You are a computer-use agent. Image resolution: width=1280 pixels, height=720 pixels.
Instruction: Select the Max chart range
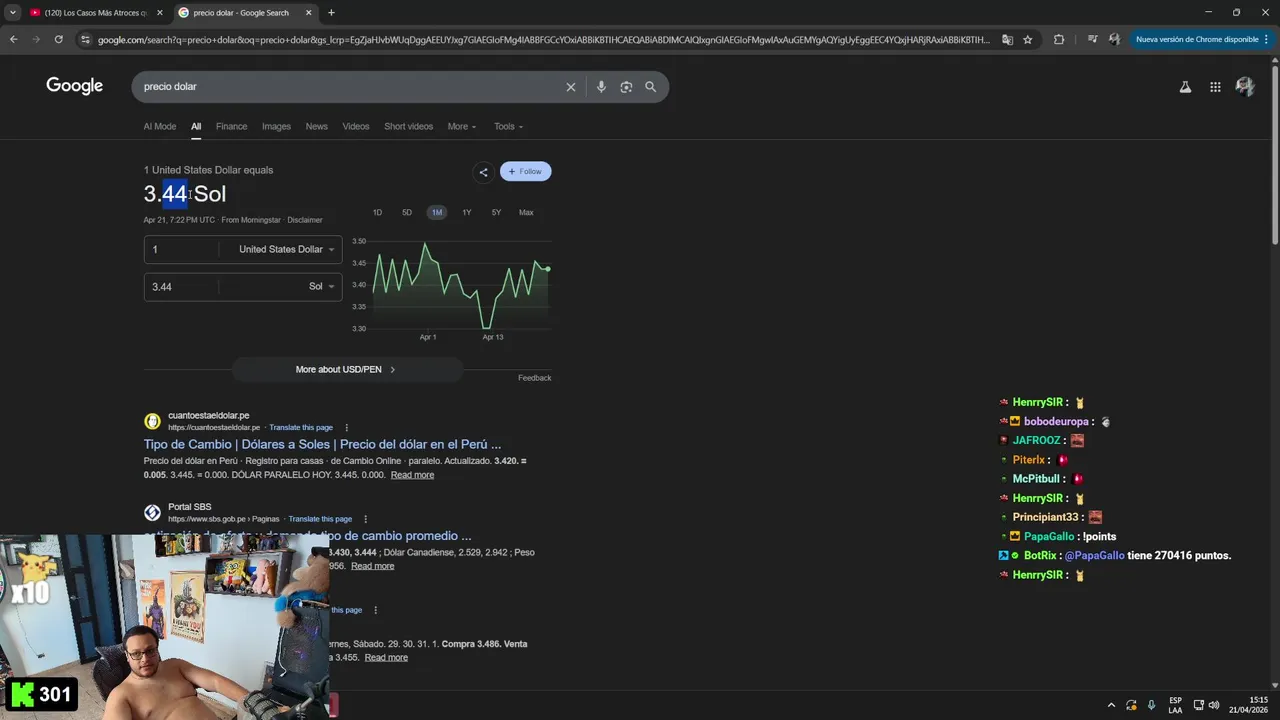coord(526,212)
